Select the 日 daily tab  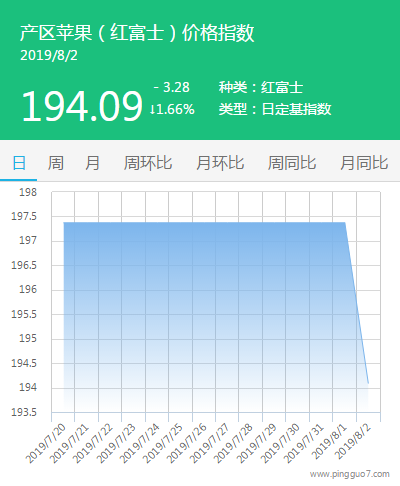(x=19, y=163)
